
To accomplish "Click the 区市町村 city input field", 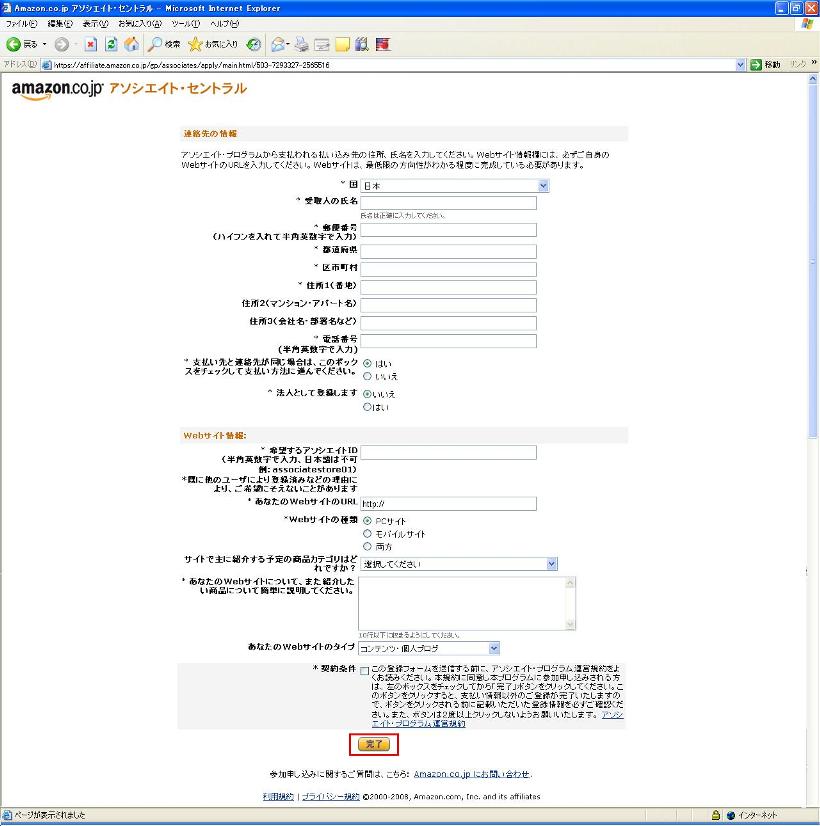I will [x=448, y=269].
